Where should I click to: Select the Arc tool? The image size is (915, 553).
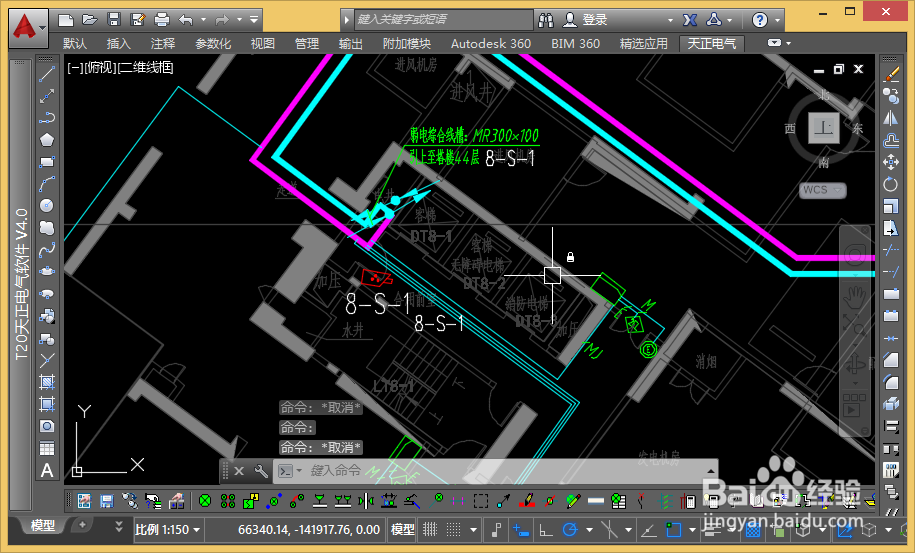[47, 184]
